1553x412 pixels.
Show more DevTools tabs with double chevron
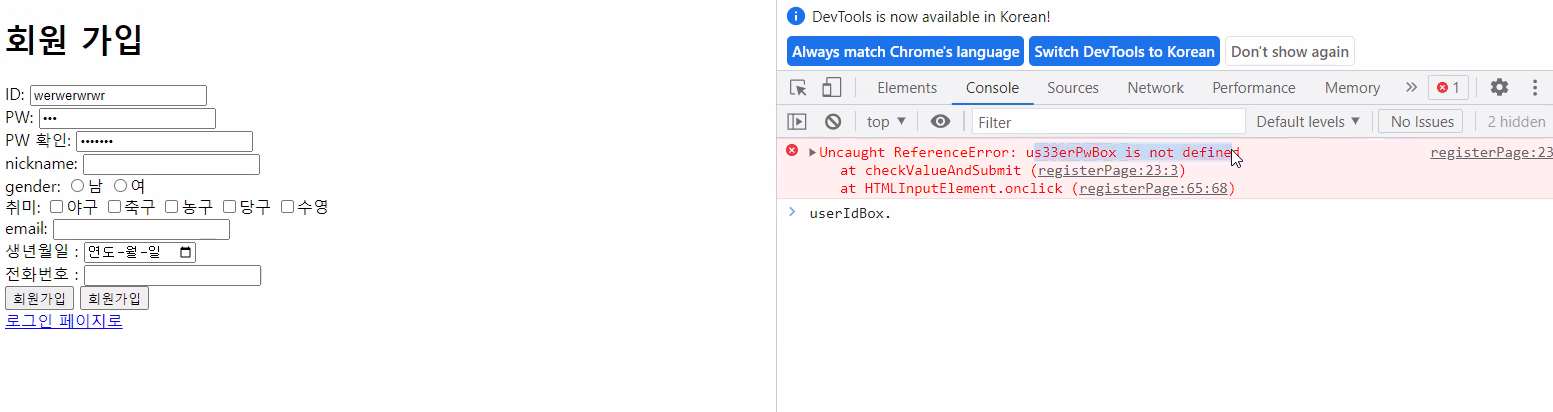click(x=1411, y=88)
